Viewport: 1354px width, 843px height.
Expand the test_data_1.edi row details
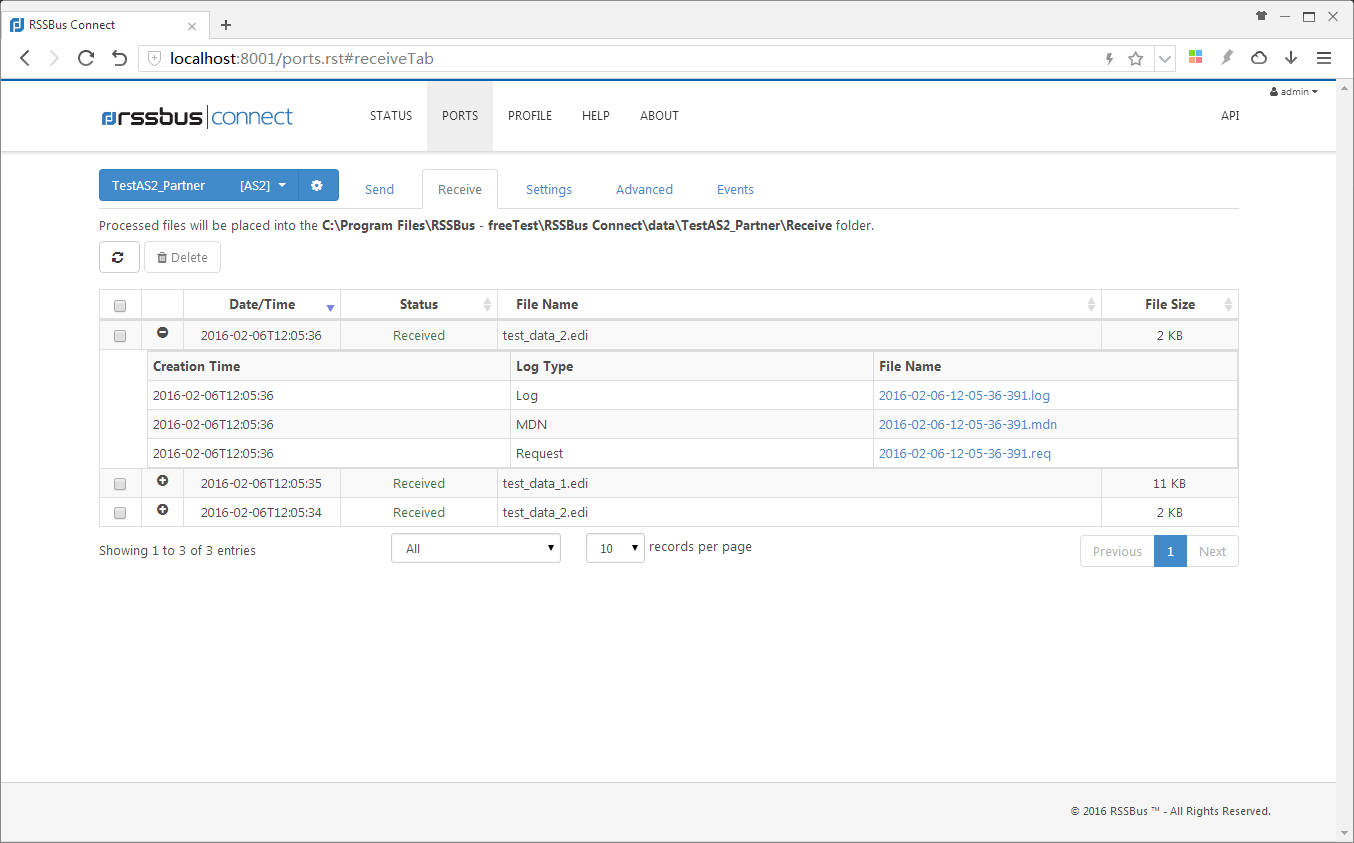[x=163, y=481]
